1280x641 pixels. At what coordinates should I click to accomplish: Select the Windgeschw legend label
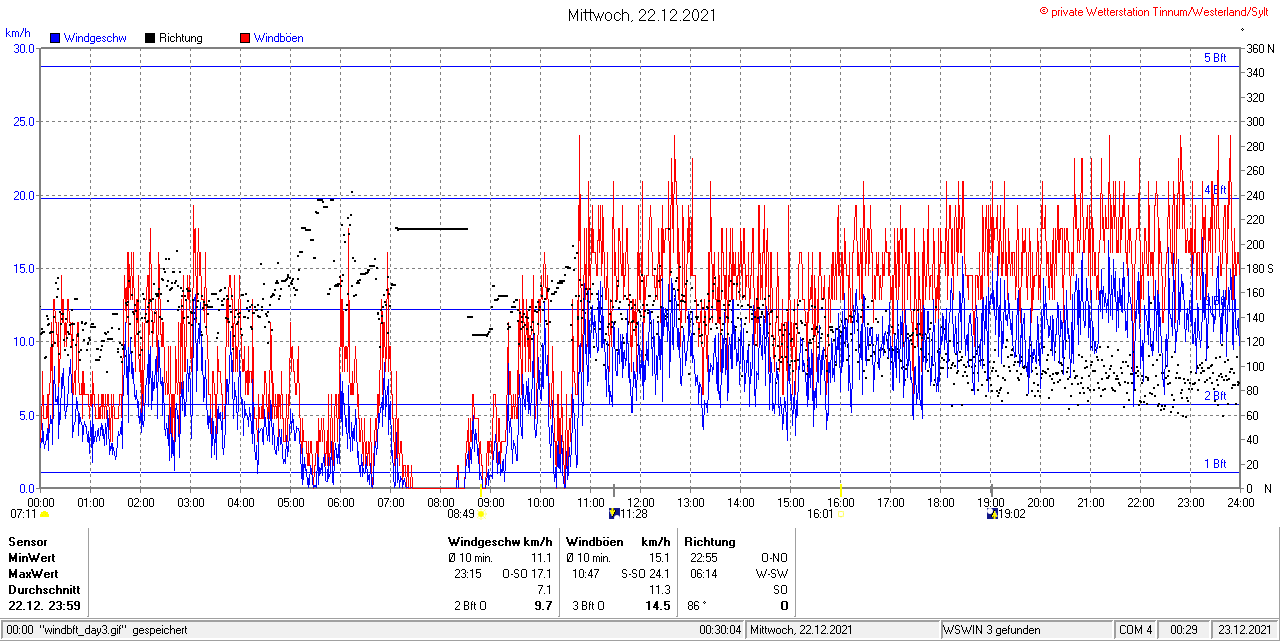click(x=94, y=38)
